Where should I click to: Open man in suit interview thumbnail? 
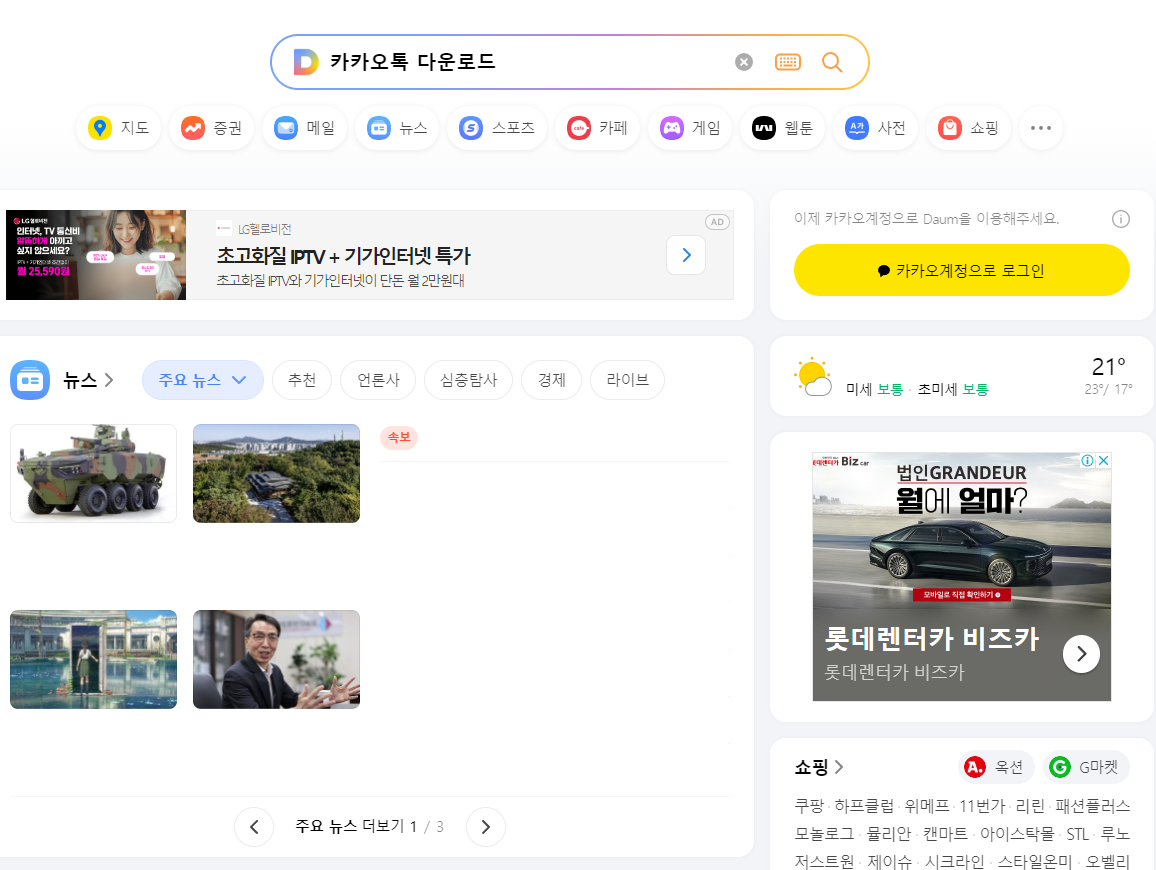point(276,659)
